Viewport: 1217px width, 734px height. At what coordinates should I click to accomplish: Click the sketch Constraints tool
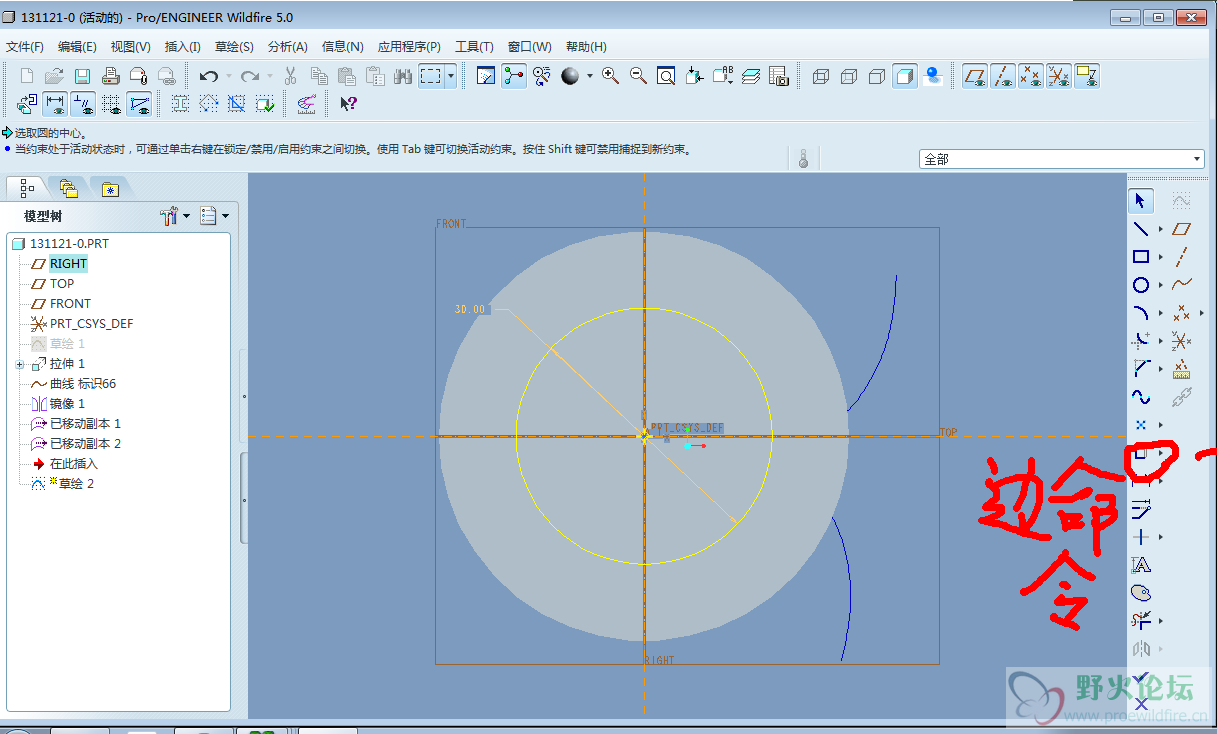pos(1141,537)
